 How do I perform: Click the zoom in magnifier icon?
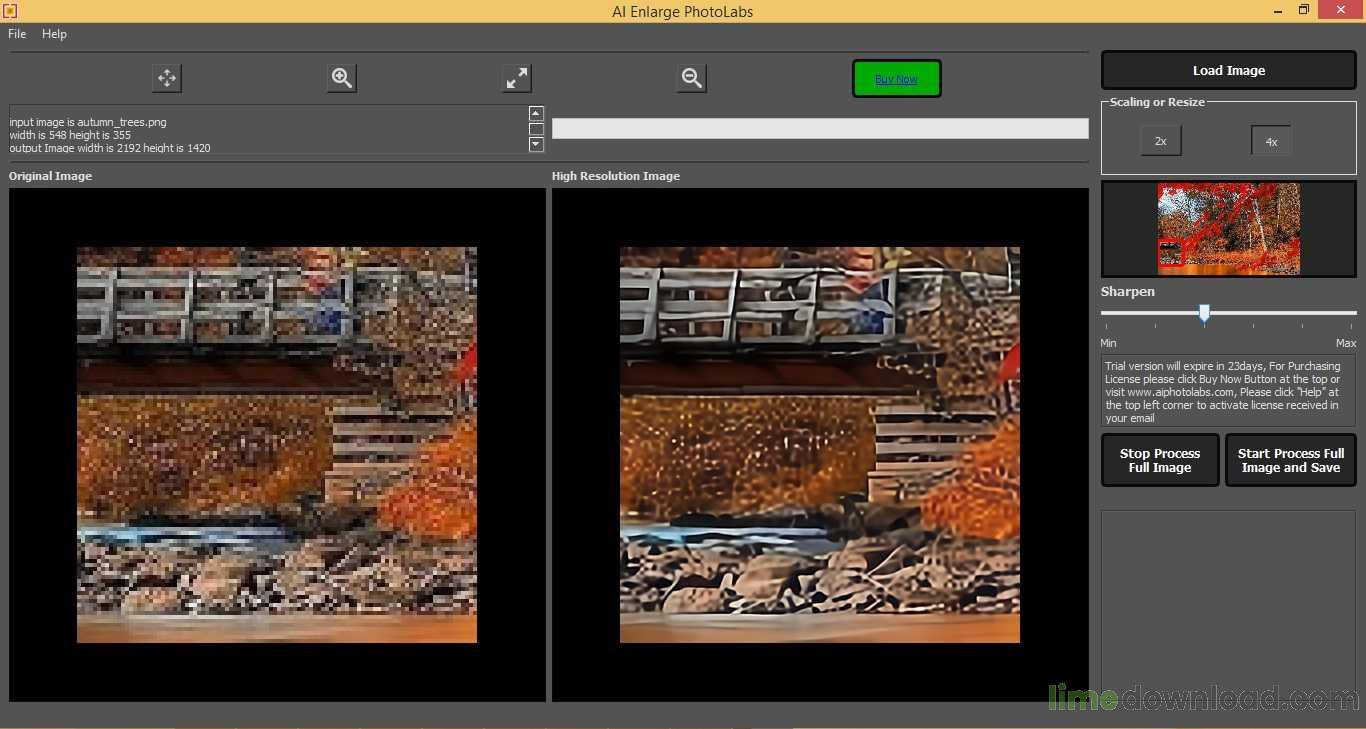[342, 78]
